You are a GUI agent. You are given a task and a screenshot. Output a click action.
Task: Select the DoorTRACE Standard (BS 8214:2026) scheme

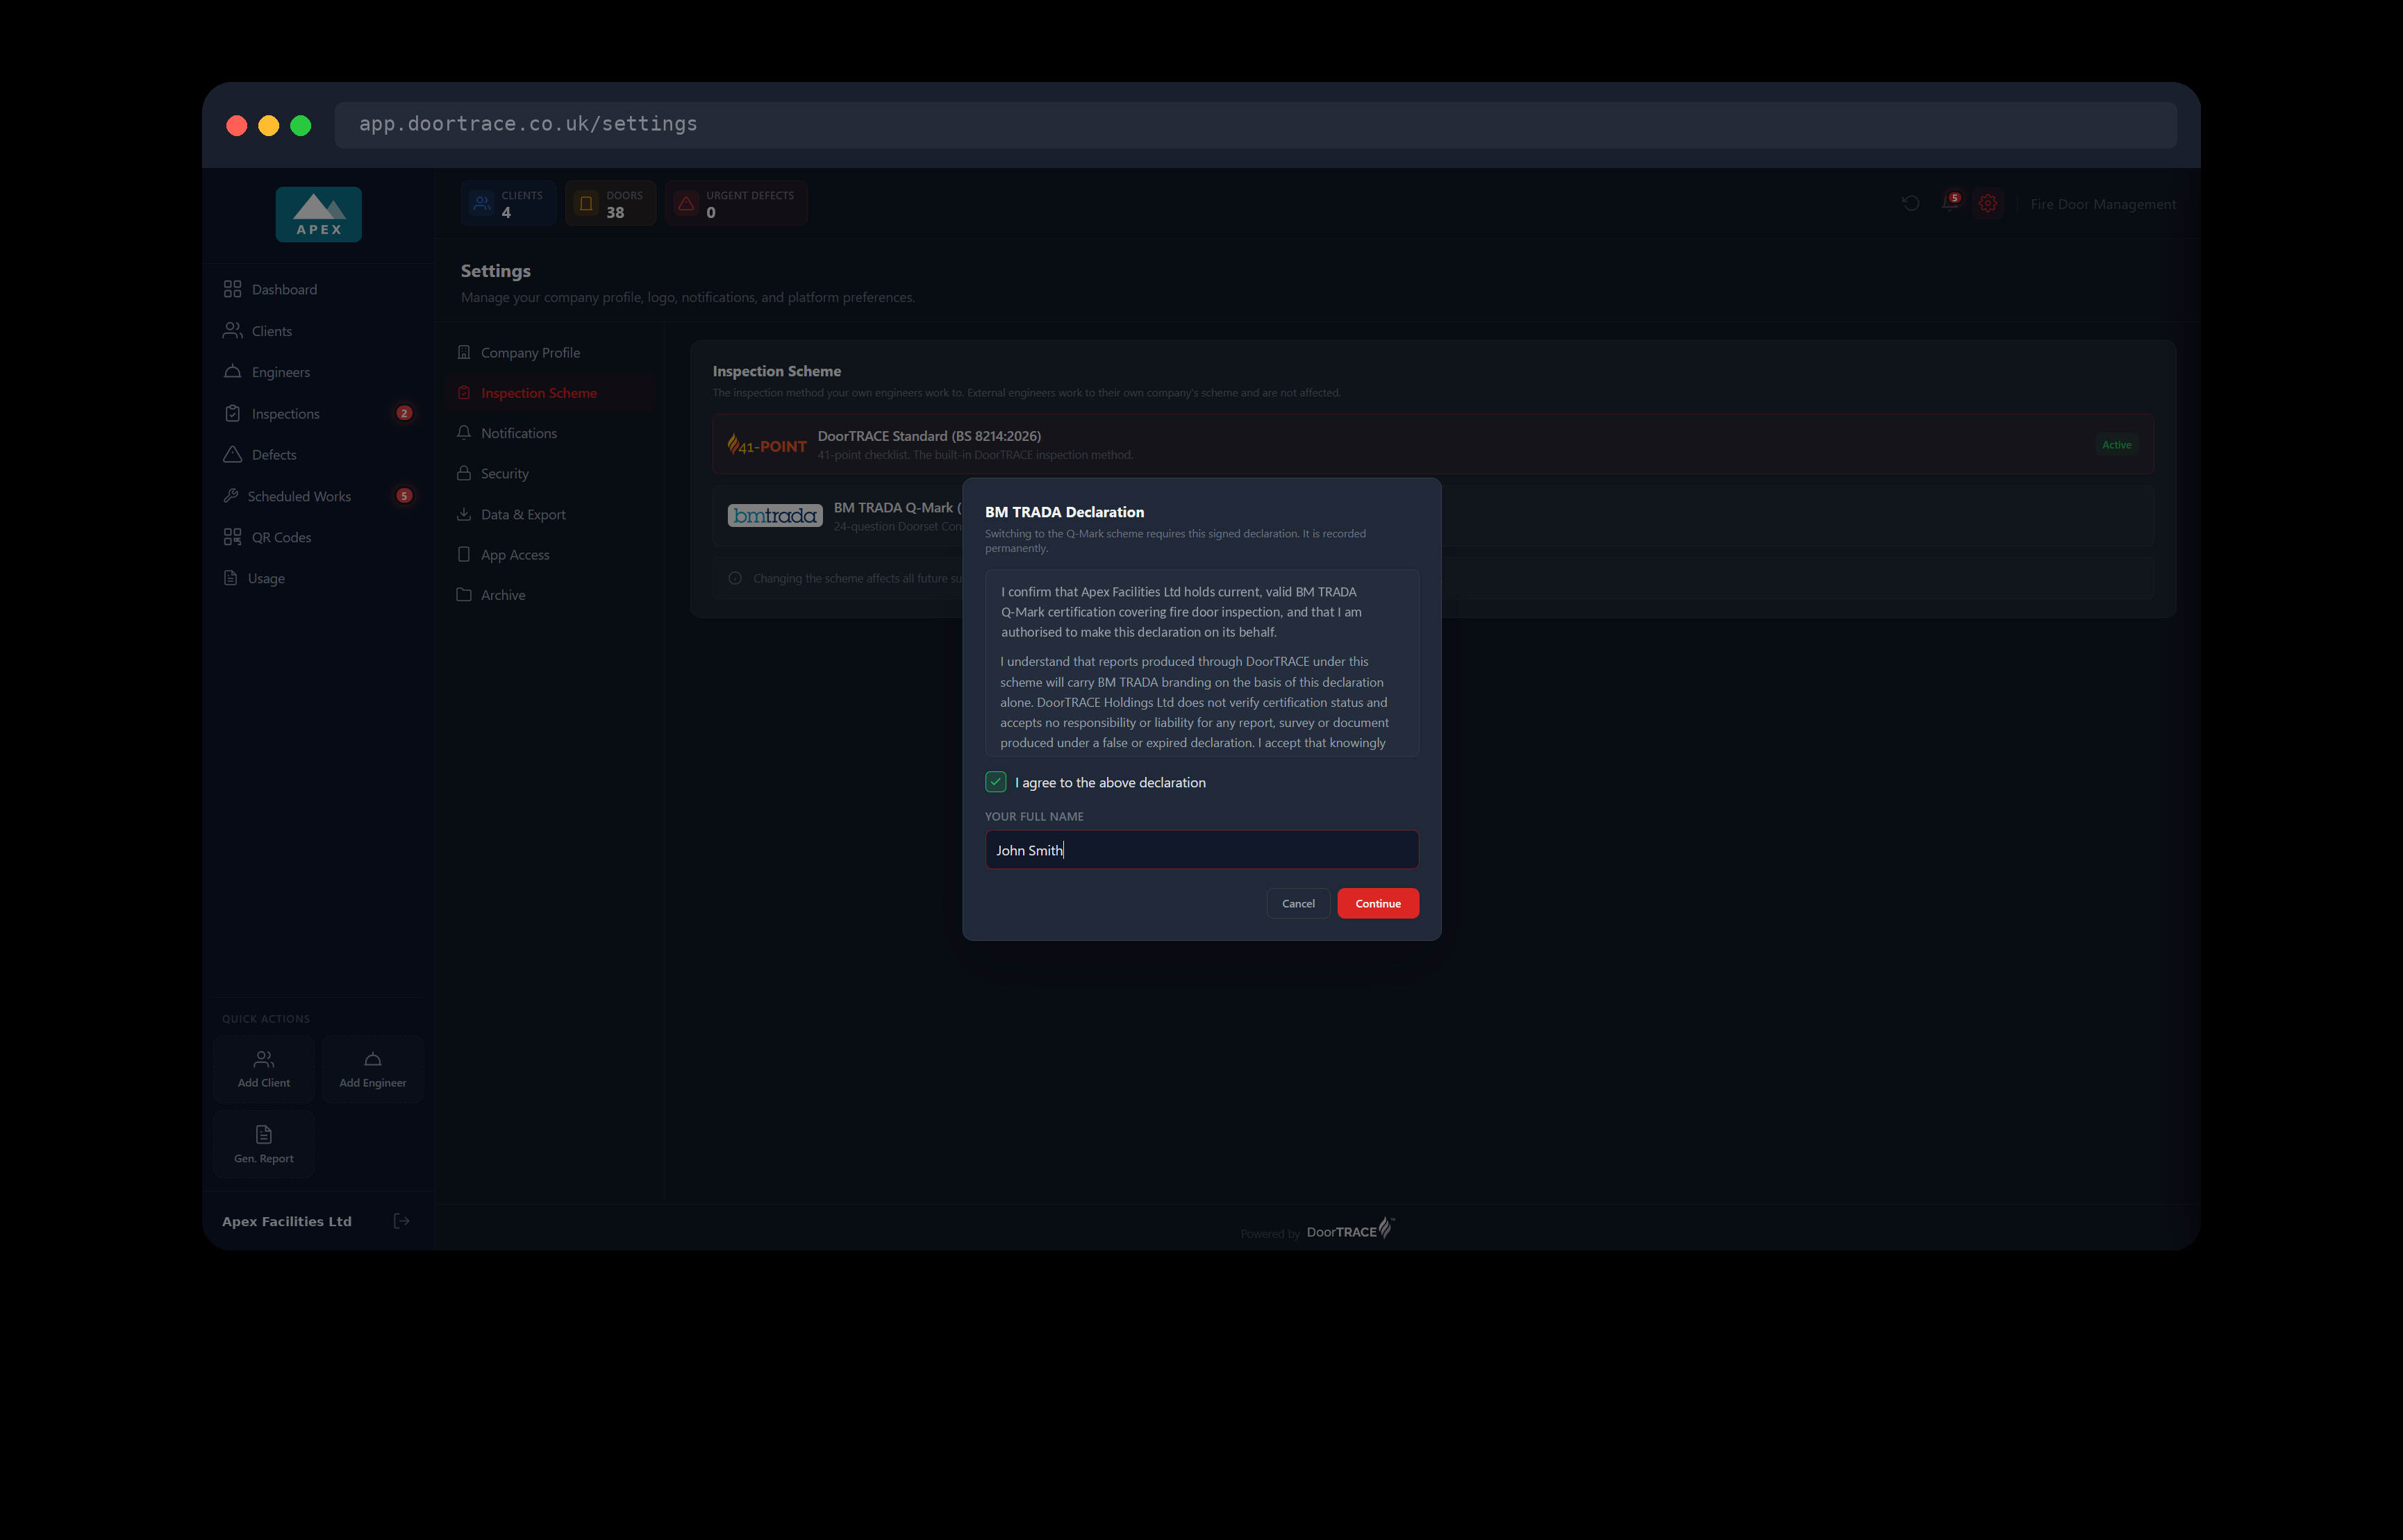tap(1433, 444)
